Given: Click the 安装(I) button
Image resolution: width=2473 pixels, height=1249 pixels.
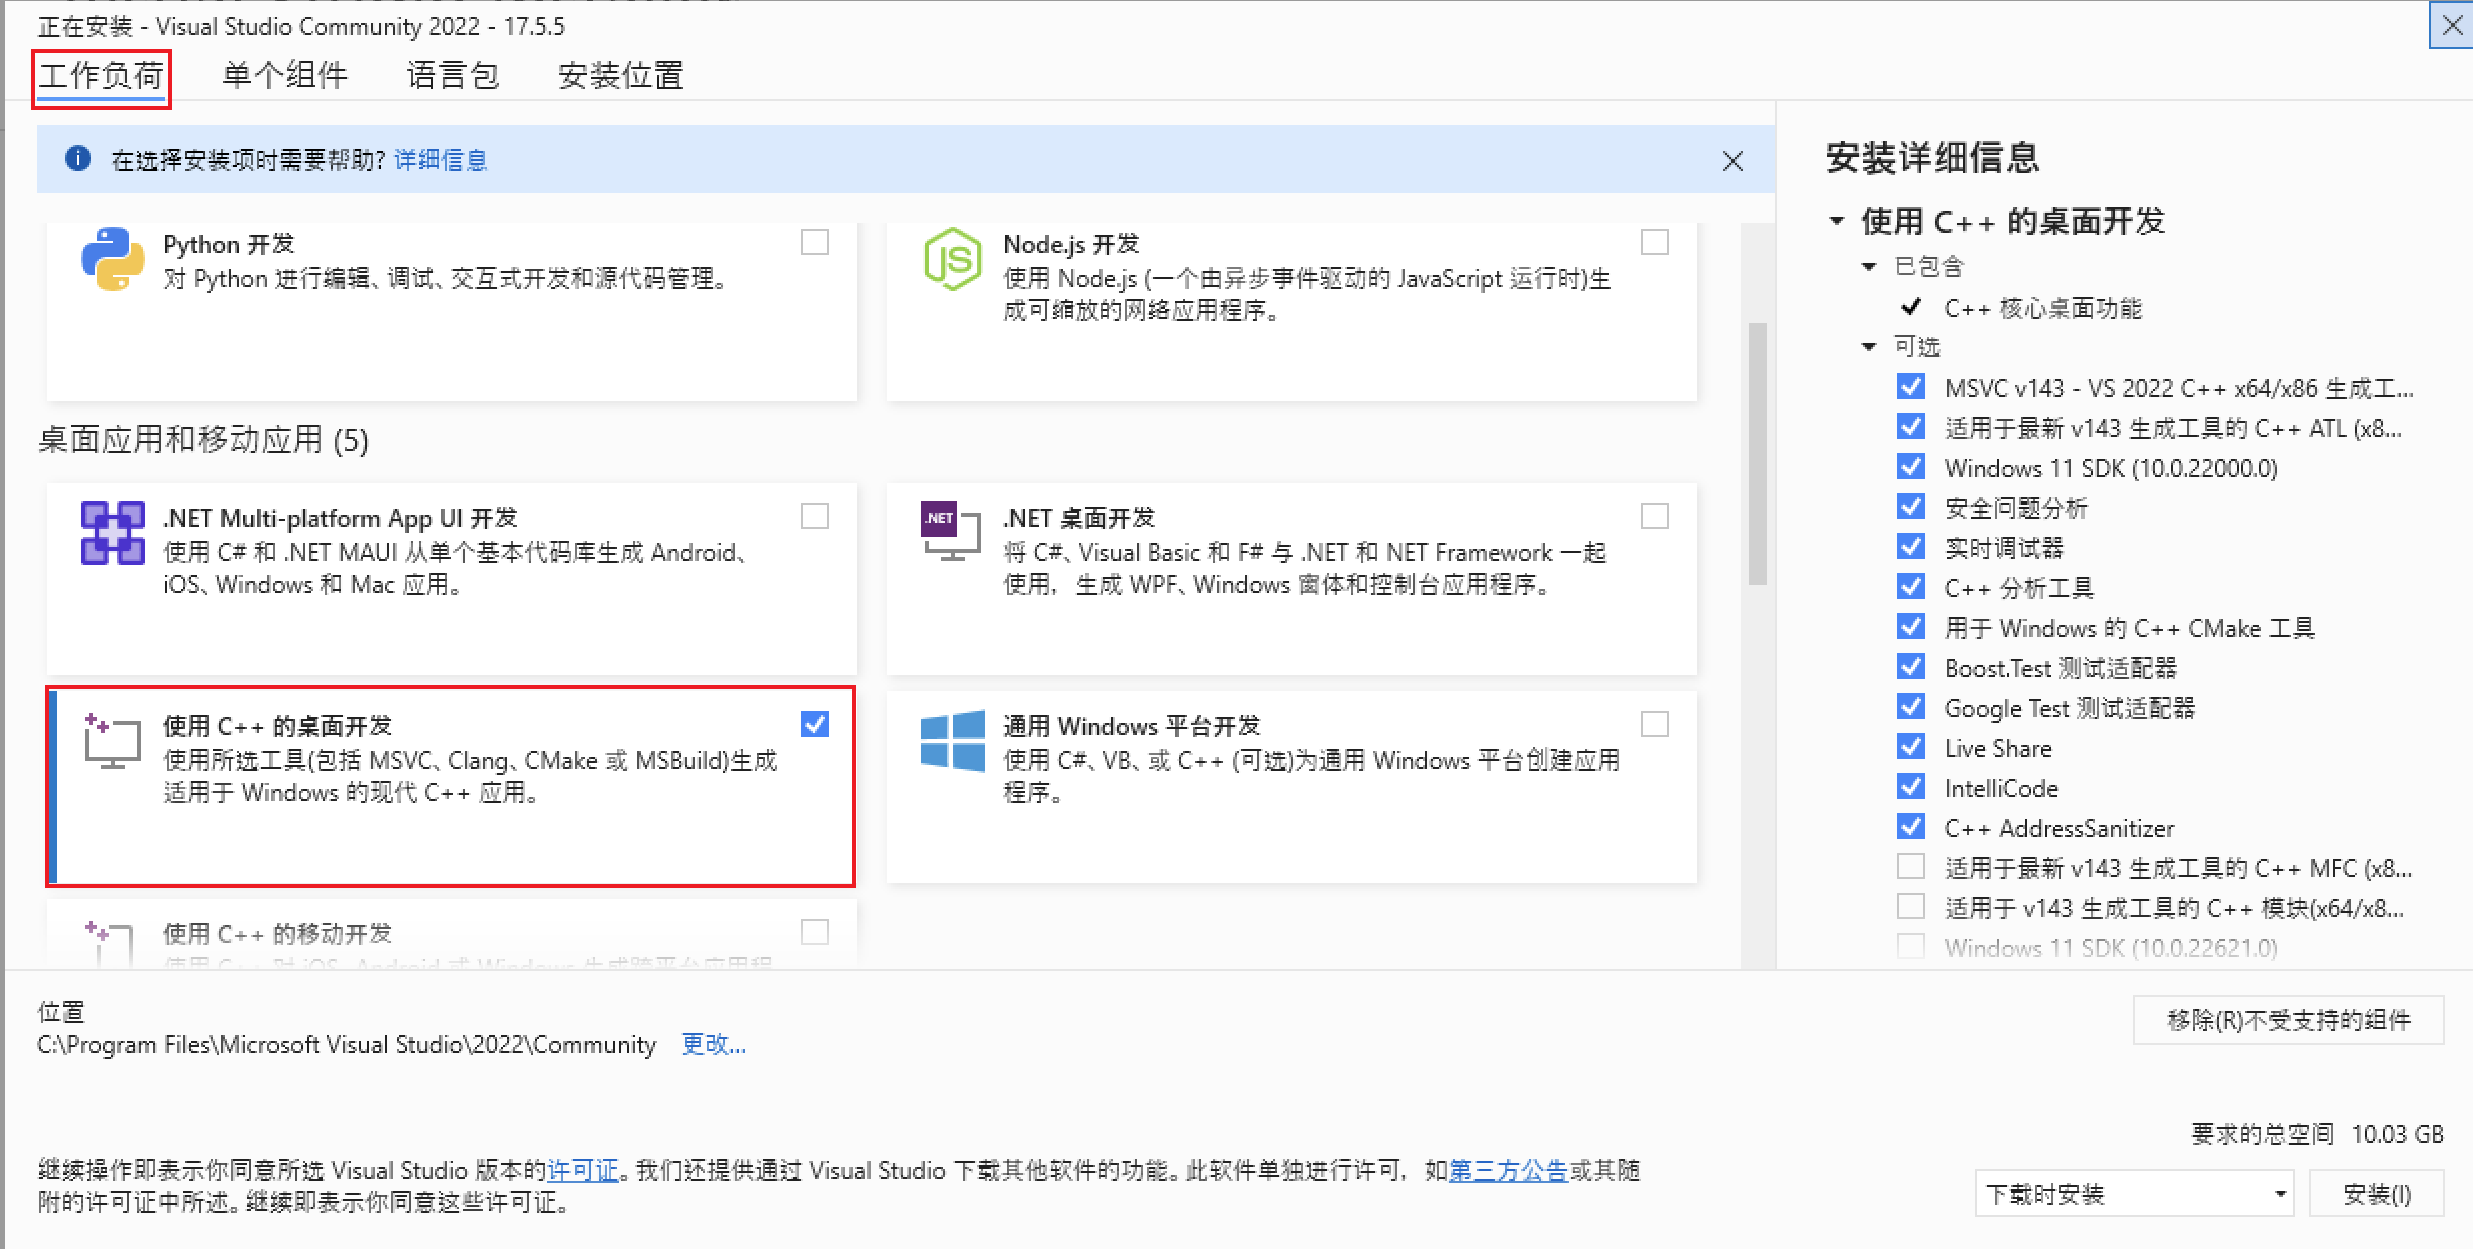Looking at the screenshot, I should tap(2376, 1193).
